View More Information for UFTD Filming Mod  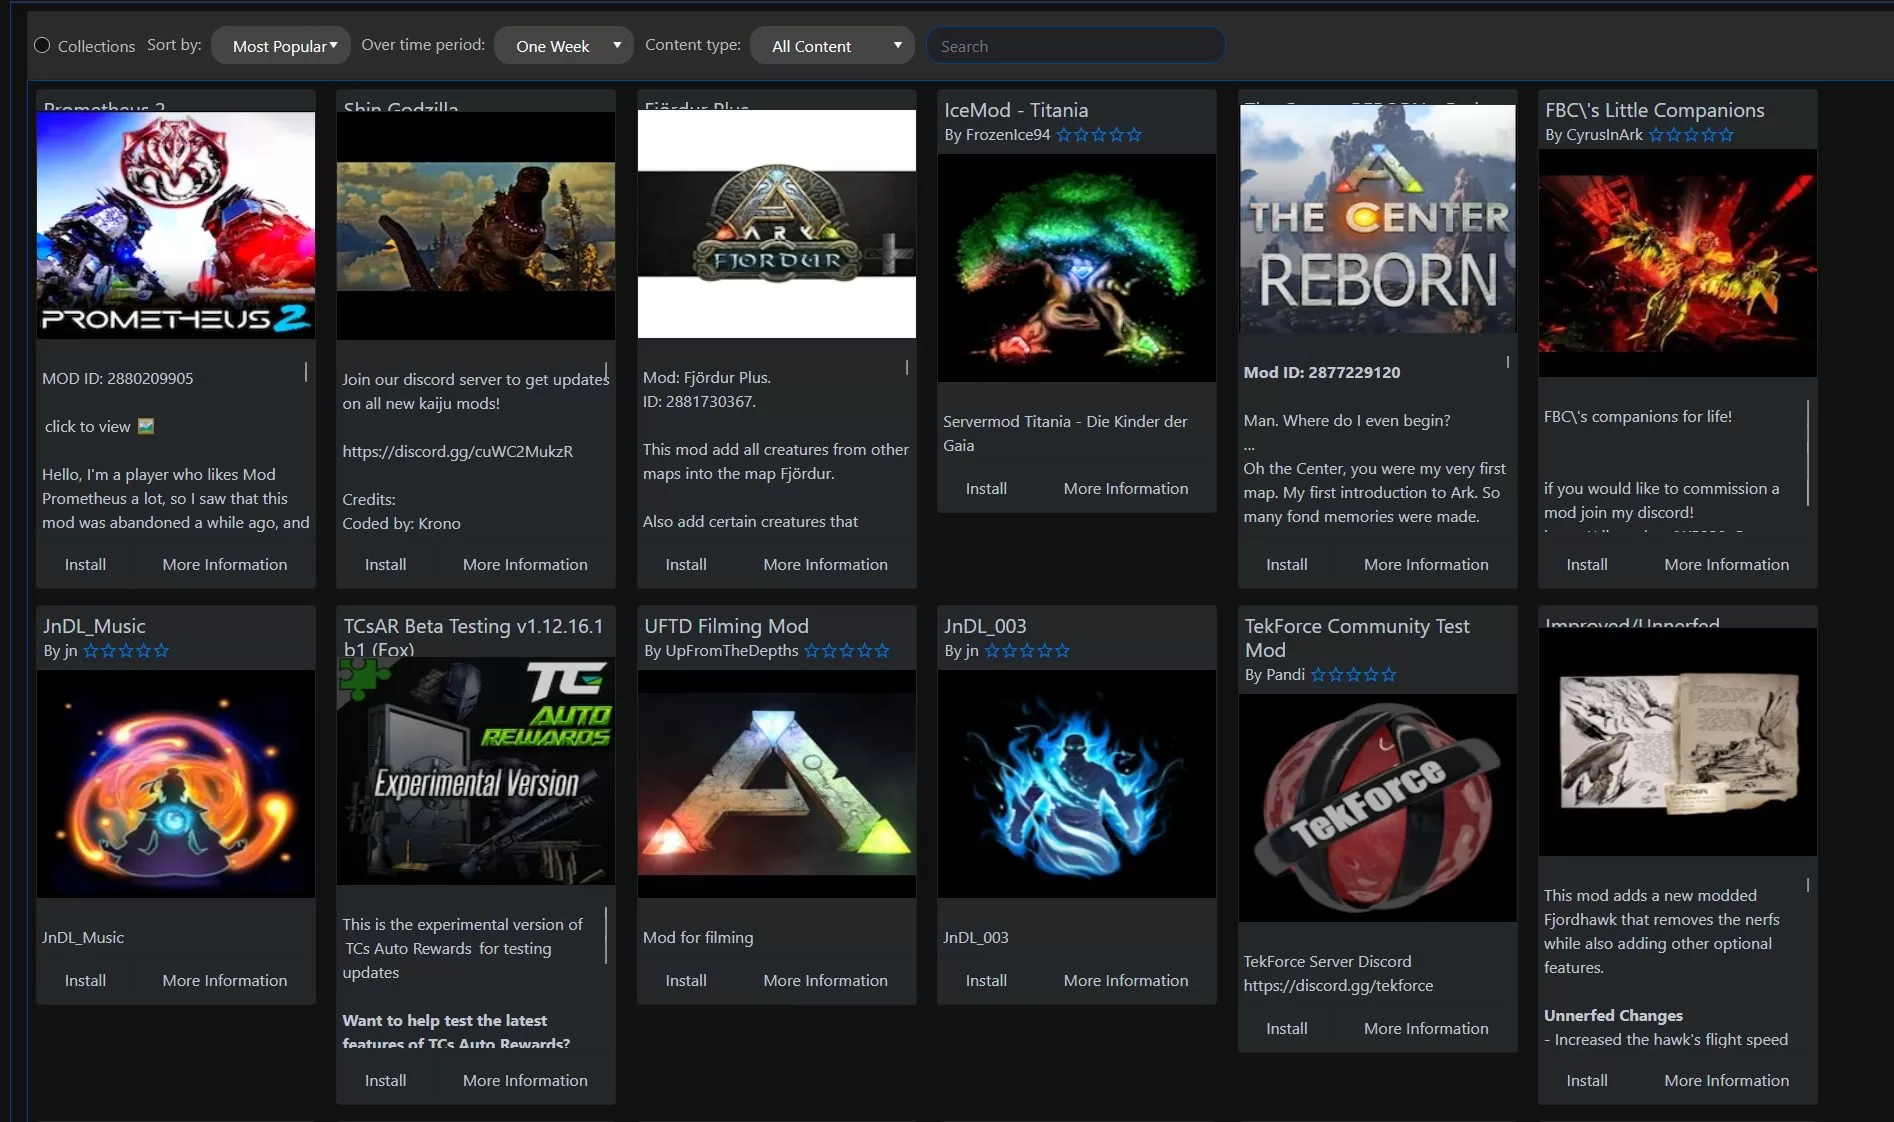[826, 980]
